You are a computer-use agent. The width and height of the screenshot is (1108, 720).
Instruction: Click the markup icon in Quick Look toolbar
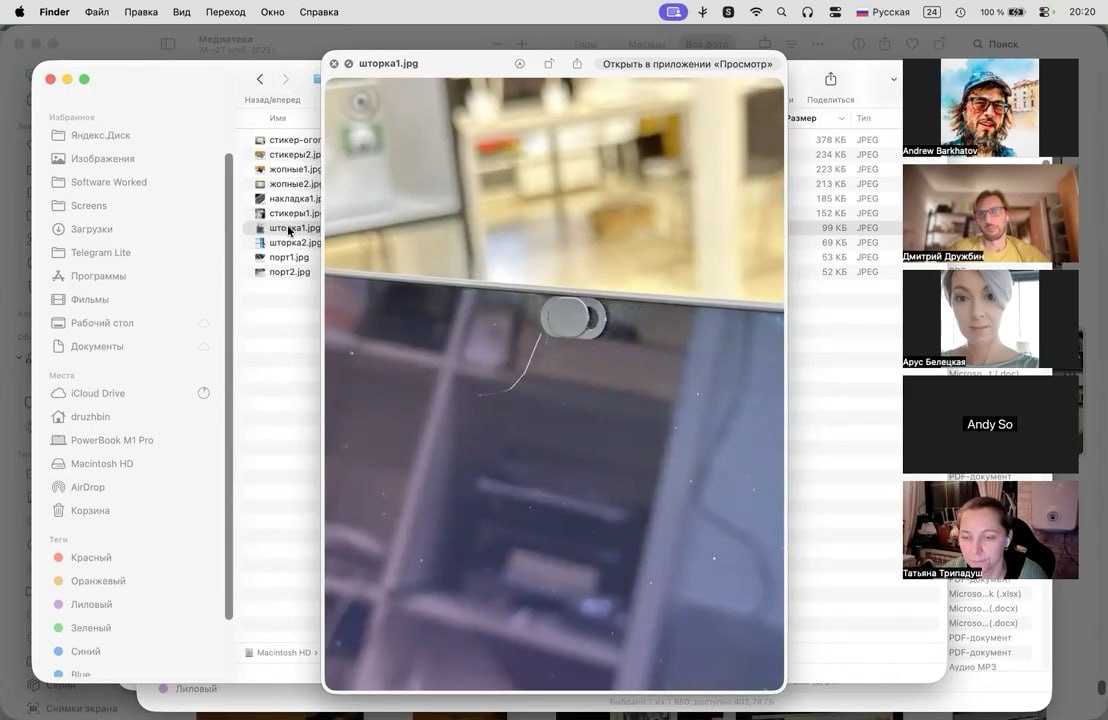(x=520, y=64)
